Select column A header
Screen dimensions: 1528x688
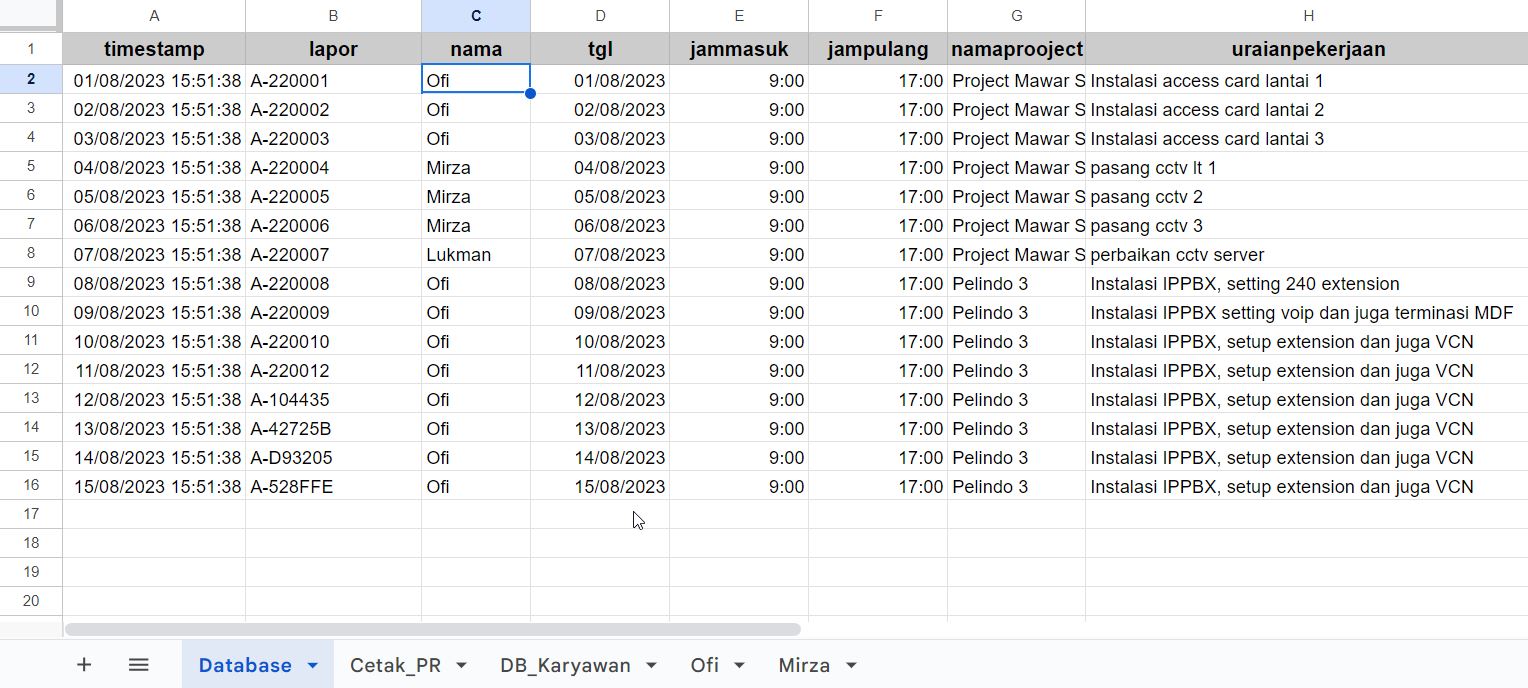click(154, 15)
